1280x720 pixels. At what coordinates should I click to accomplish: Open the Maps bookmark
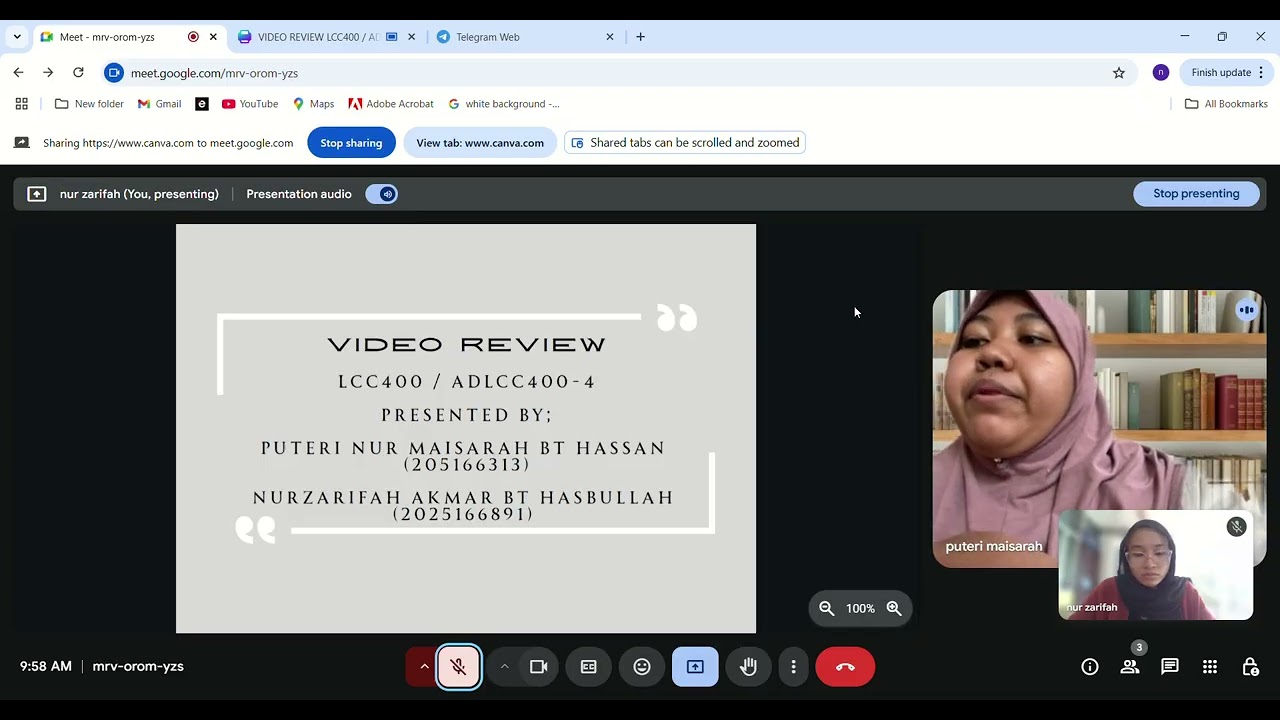click(x=313, y=104)
